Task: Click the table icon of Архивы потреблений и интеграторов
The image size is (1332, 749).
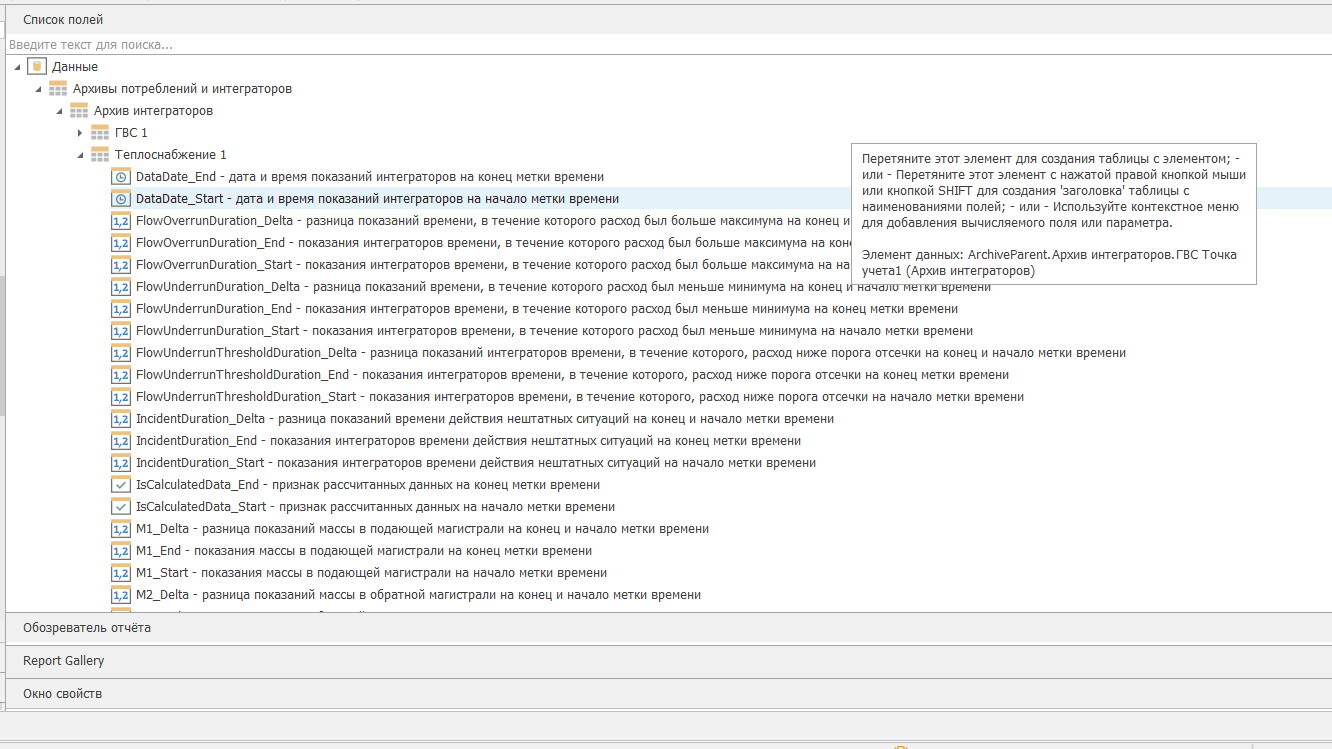Action: 58,88
